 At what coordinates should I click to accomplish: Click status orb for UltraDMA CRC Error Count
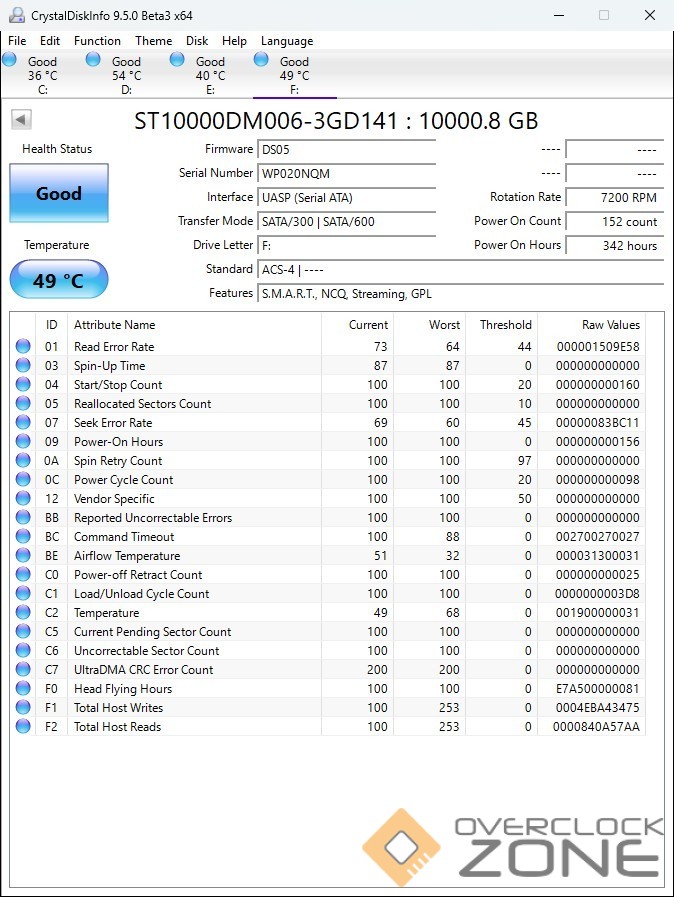(x=23, y=670)
